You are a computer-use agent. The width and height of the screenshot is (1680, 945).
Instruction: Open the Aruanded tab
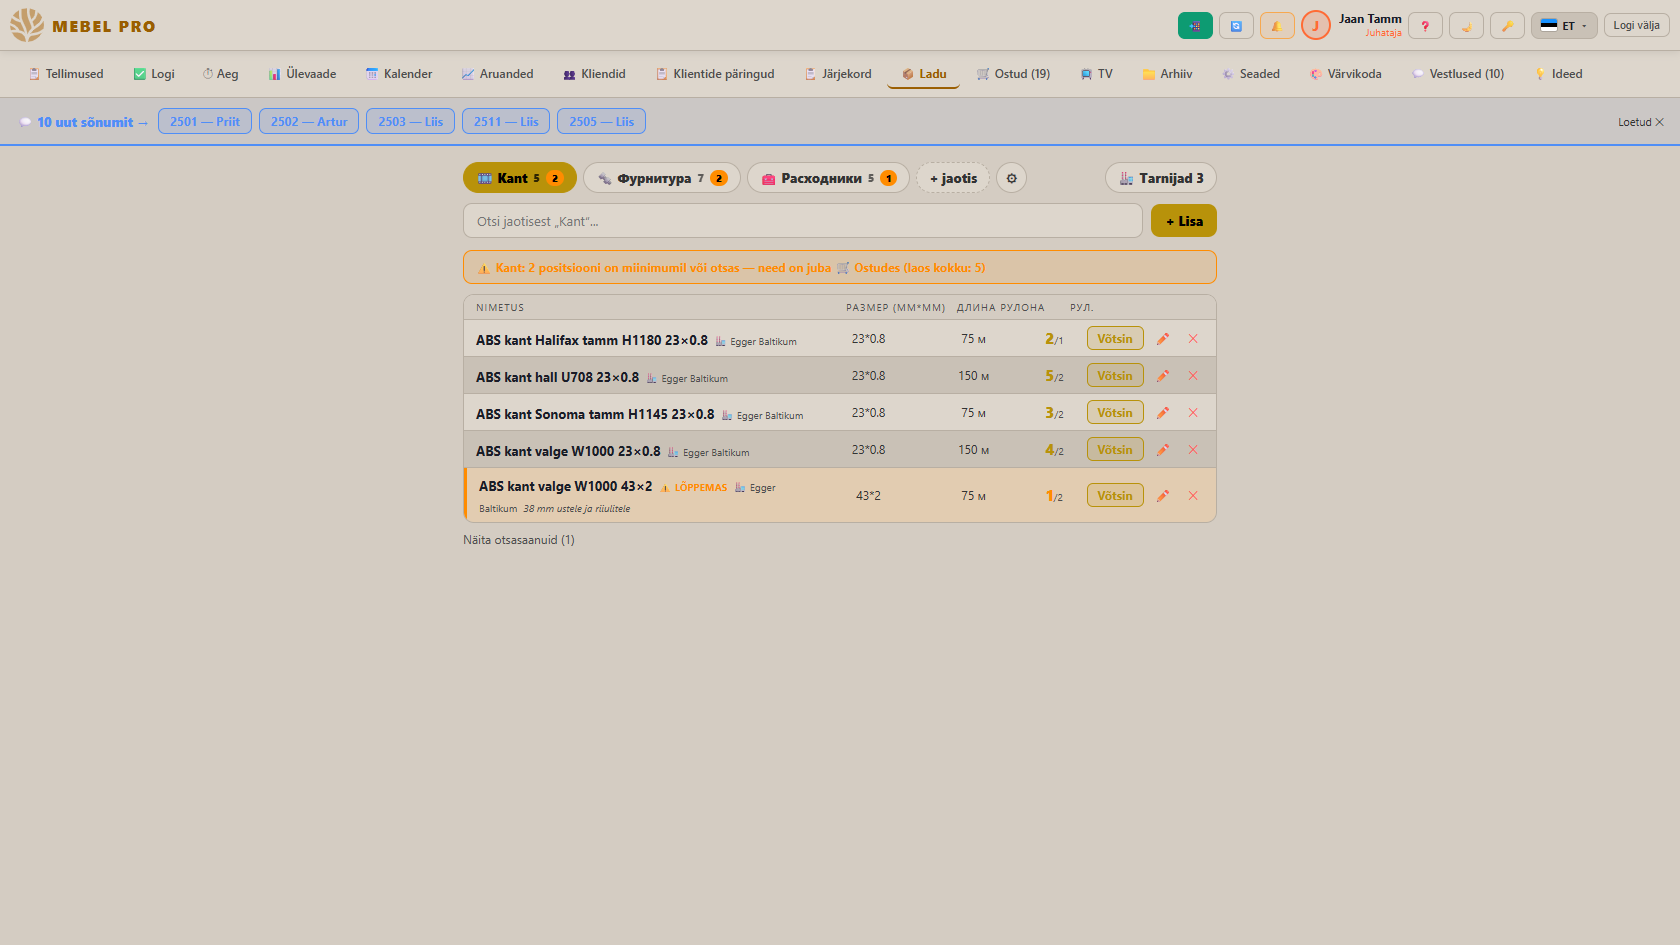[x=497, y=74]
